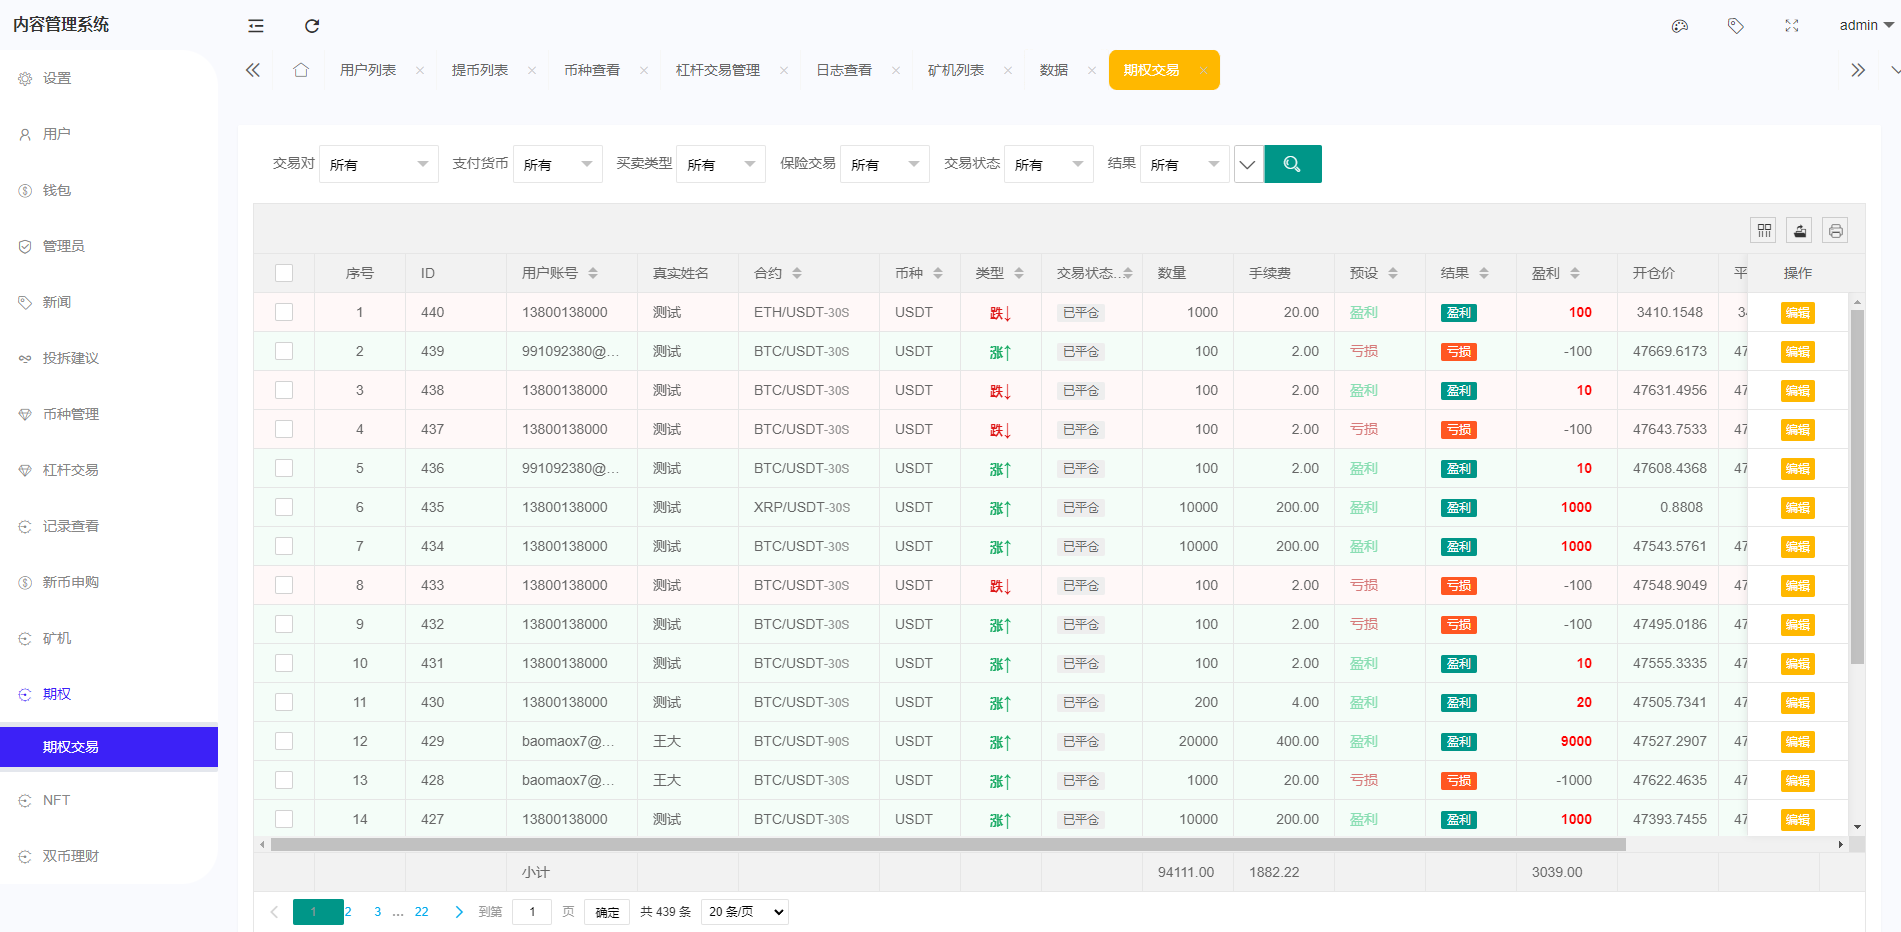Open the theme palette settings icon
The width and height of the screenshot is (1901, 932).
[x=1679, y=25]
